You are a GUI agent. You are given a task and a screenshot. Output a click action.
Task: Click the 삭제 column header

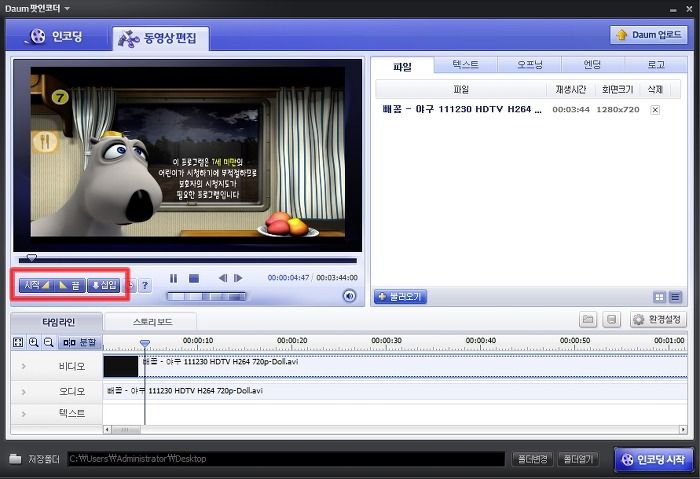(655, 90)
